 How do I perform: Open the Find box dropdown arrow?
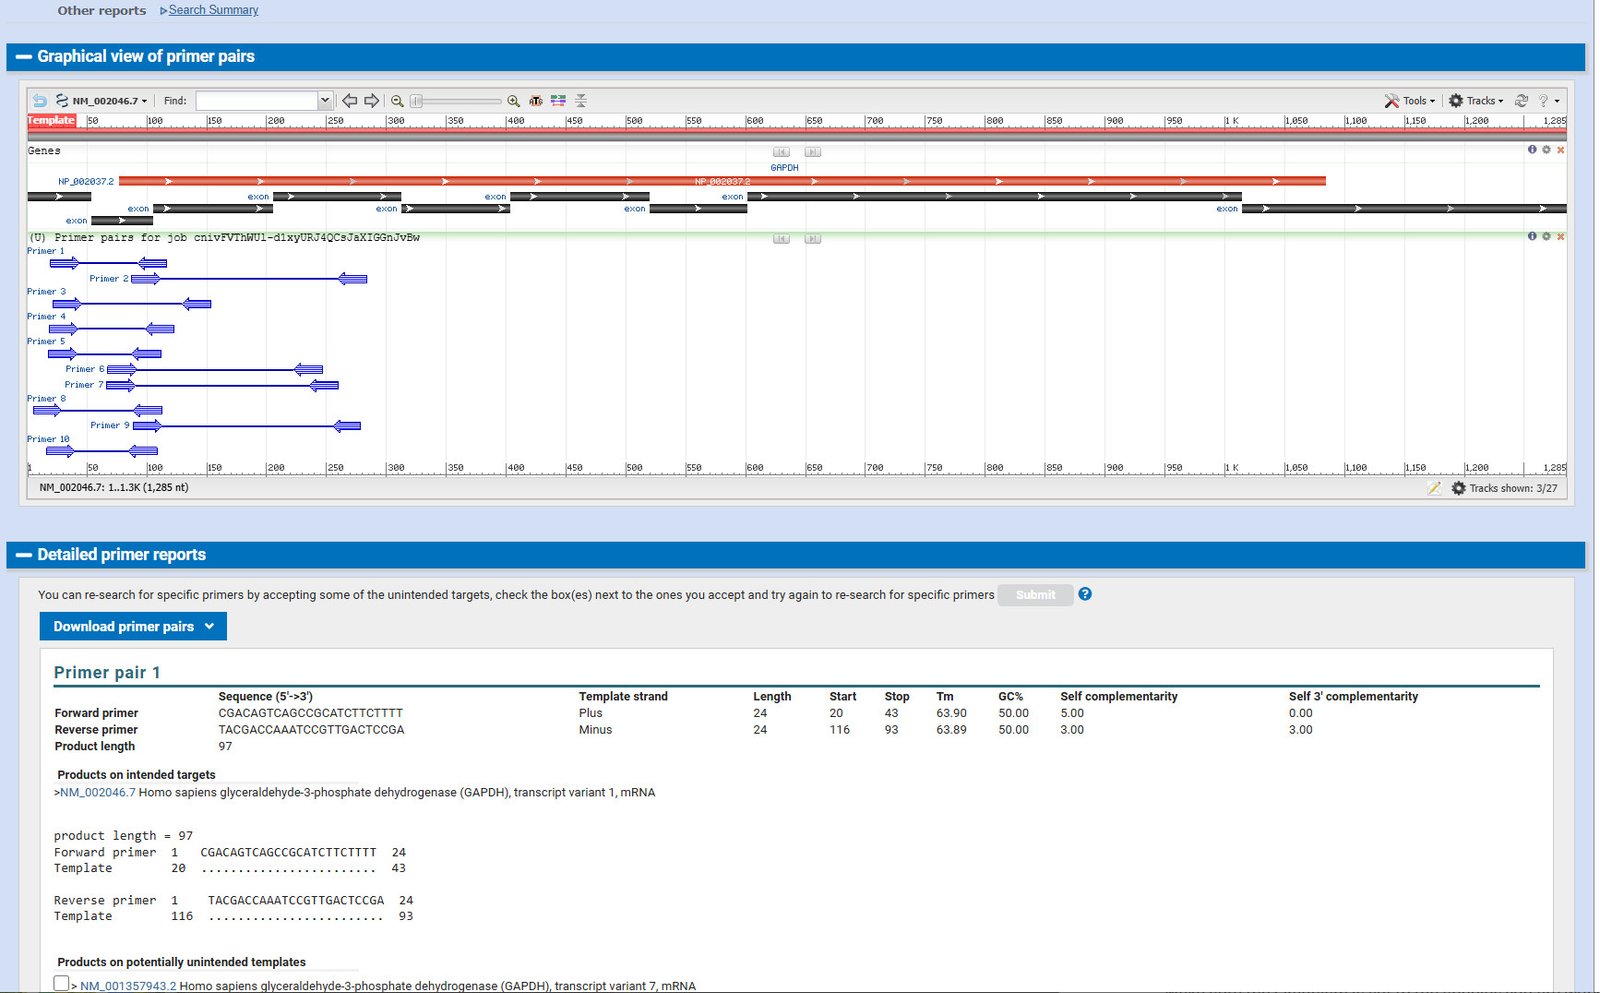324,100
